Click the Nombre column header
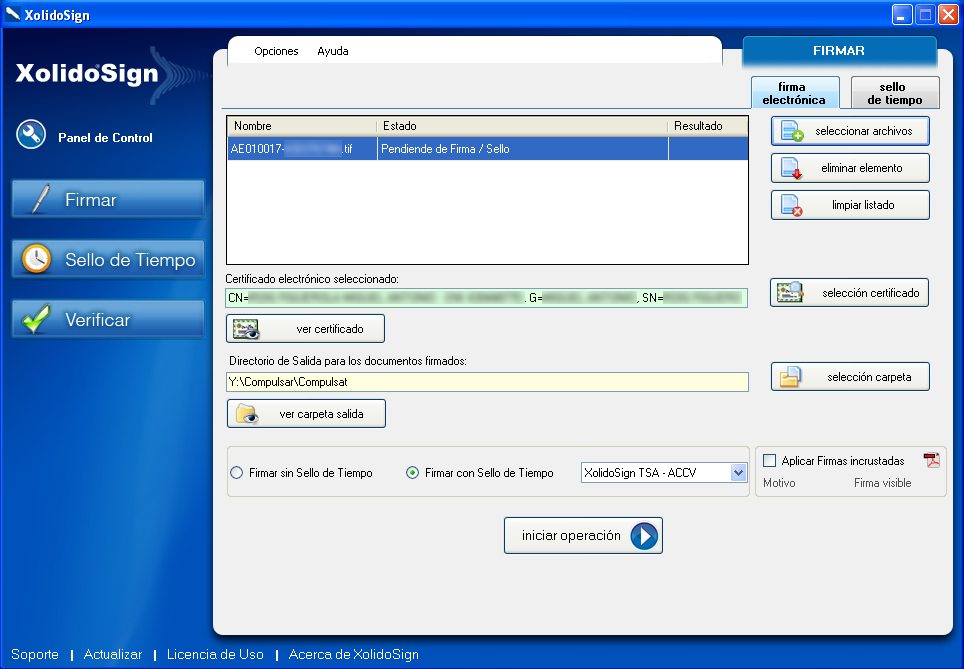 pos(302,126)
